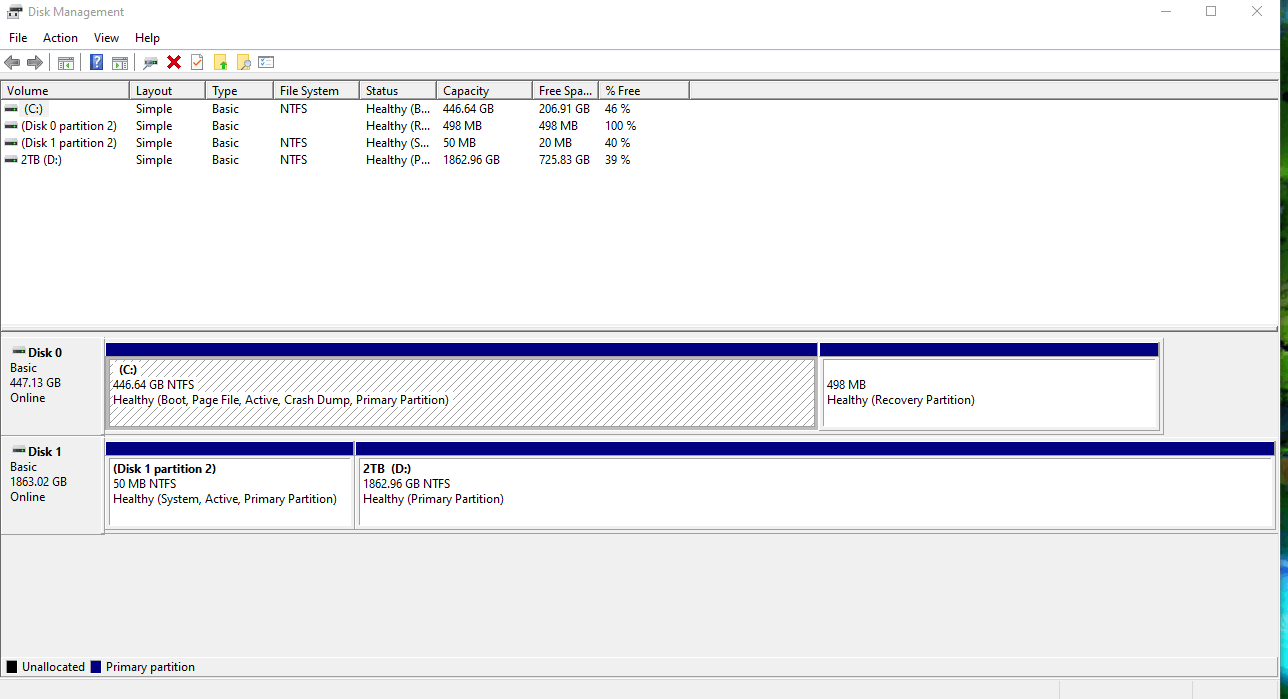Click drive icon beside (Disk 0 partition 2) row

click(11, 126)
